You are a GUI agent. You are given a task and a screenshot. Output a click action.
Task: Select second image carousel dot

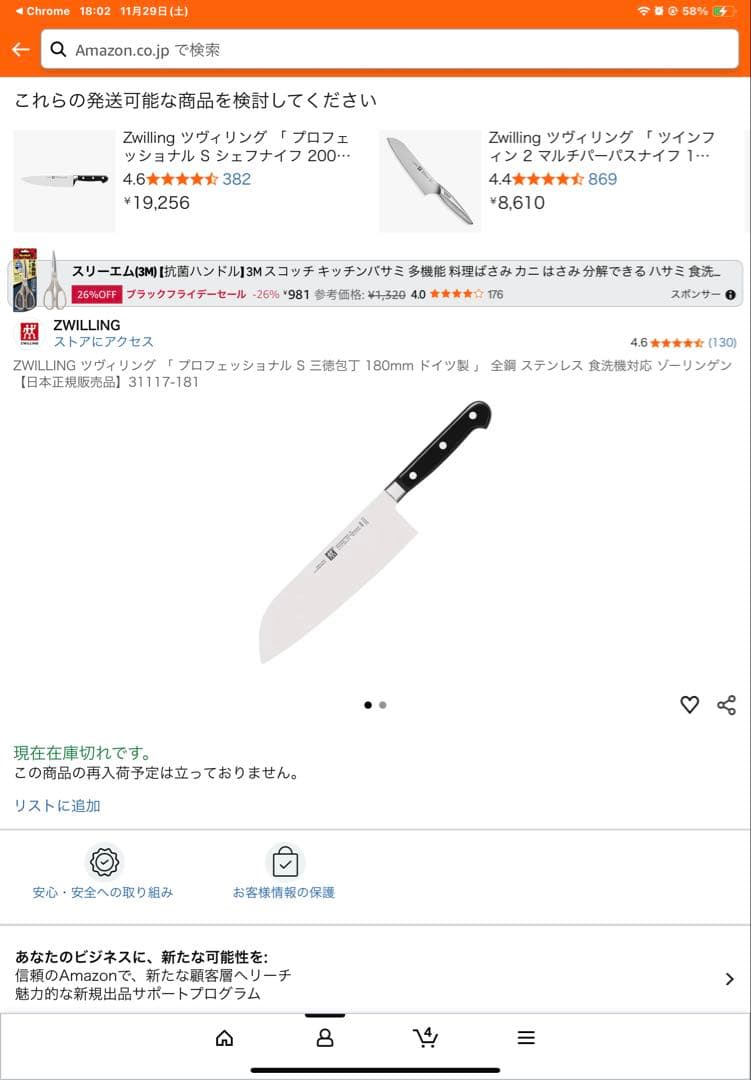[382, 705]
